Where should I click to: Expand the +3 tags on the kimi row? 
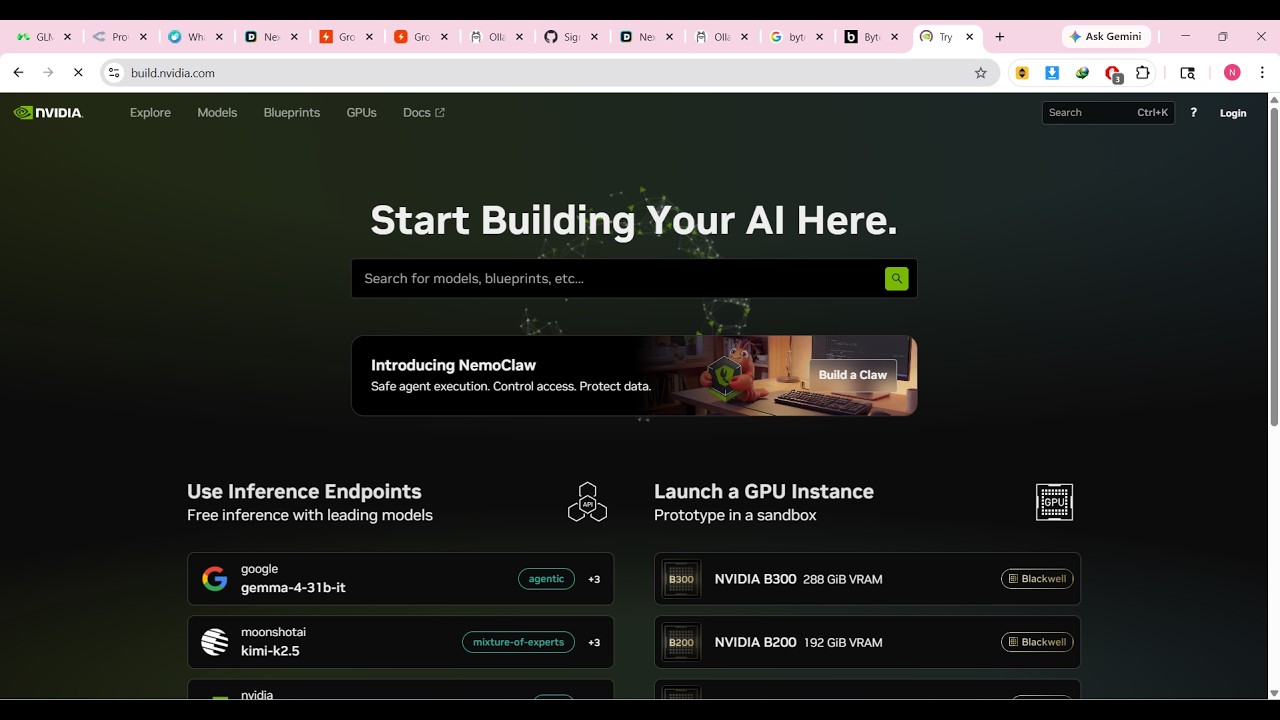[594, 642]
